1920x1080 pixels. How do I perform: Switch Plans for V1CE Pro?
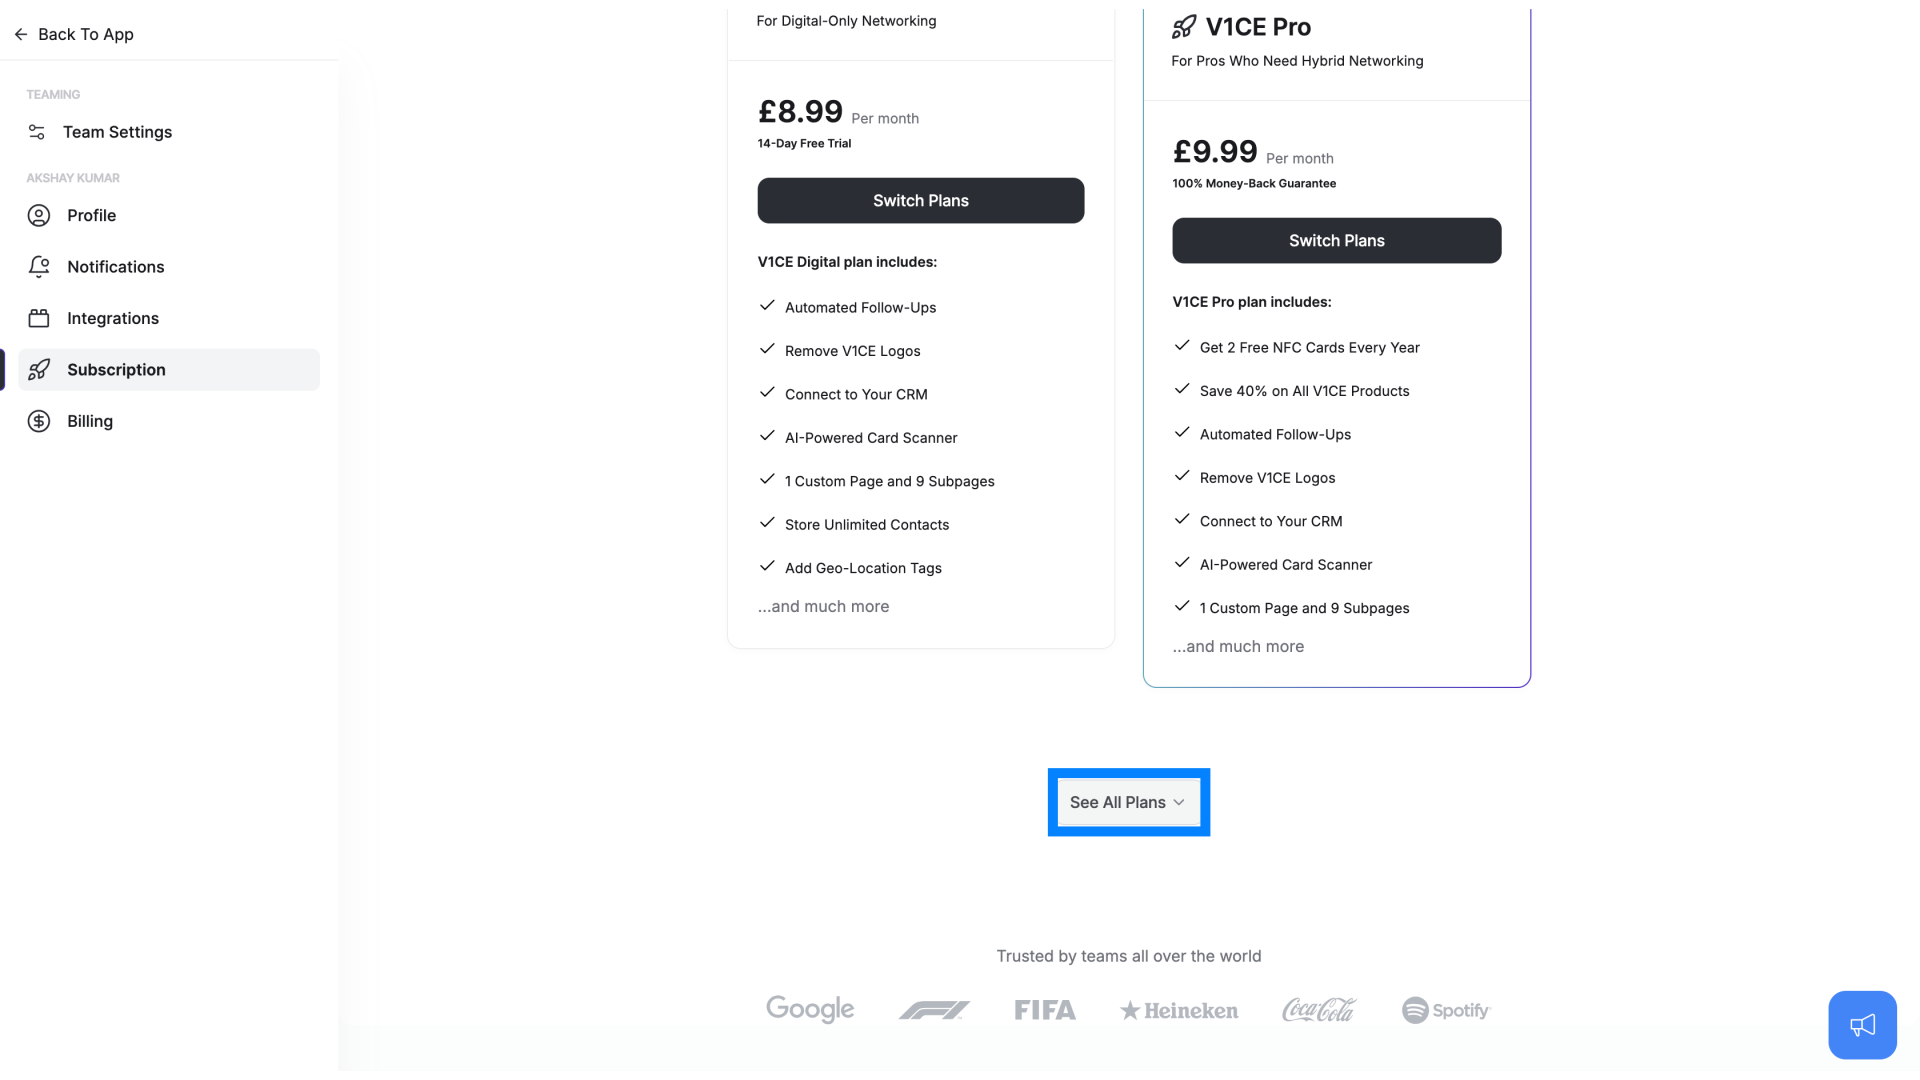tap(1337, 240)
